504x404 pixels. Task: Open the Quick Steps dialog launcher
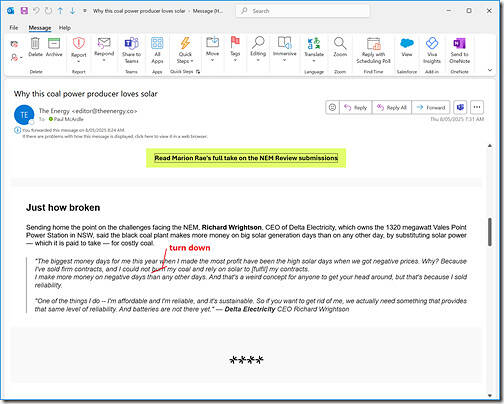click(x=198, y=72)
